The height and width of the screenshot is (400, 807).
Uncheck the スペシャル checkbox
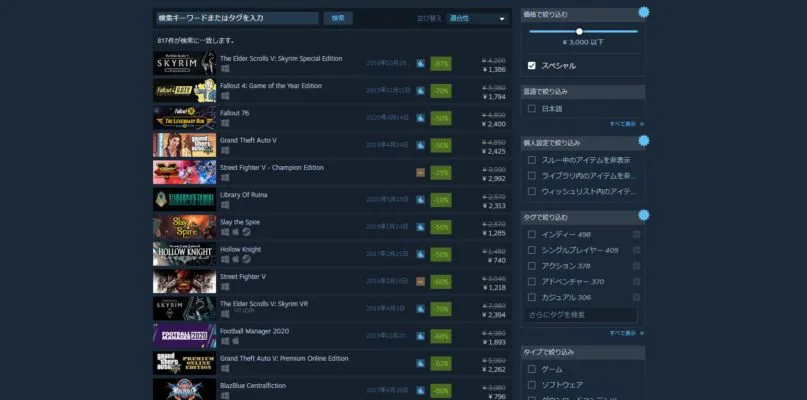coord(532,66)
